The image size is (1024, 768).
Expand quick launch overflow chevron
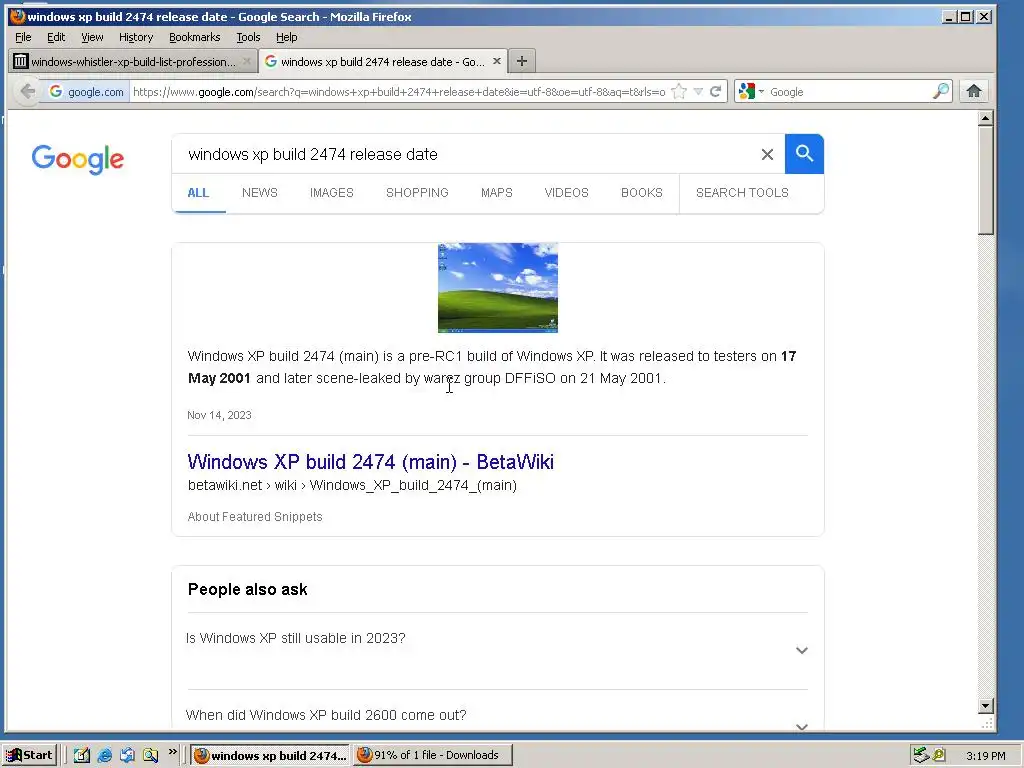point(172,752)
